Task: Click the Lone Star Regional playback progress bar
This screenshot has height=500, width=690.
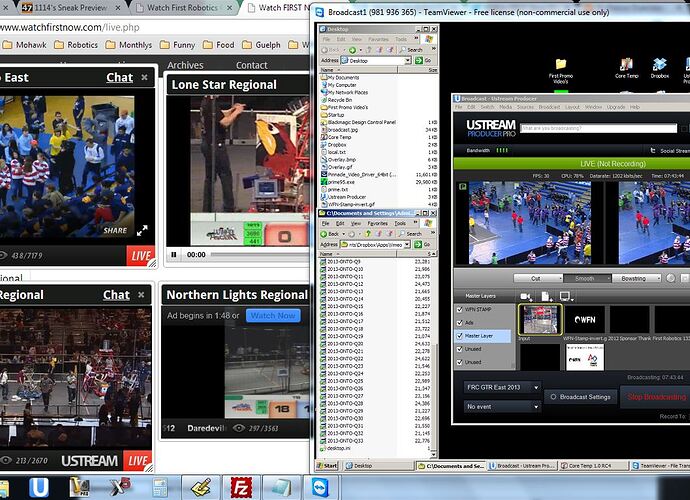Action: pyautogui.click(x=260, y=254)
